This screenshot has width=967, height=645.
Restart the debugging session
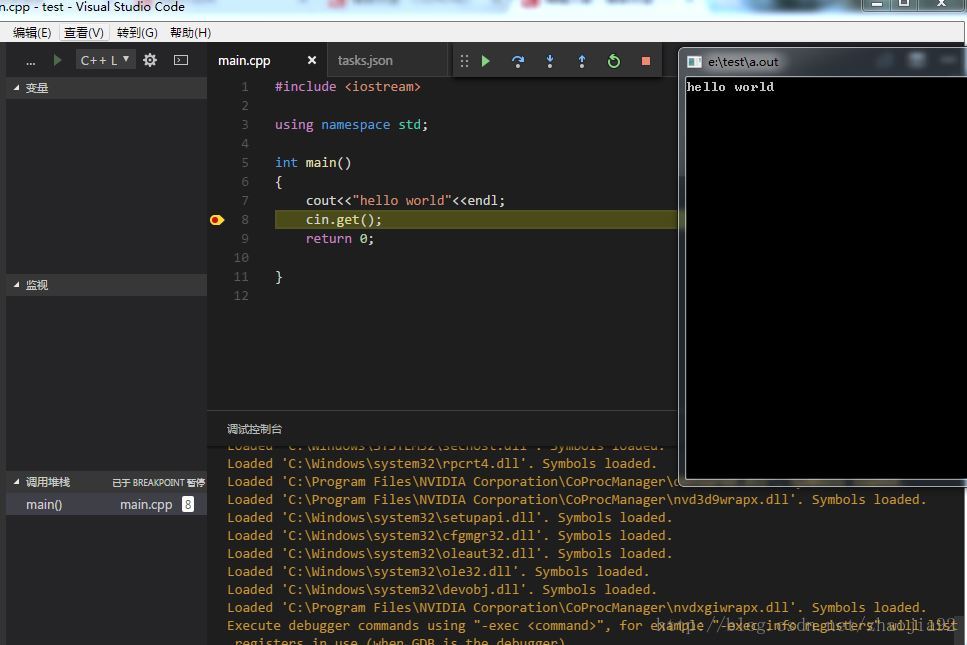click(614, 61)
